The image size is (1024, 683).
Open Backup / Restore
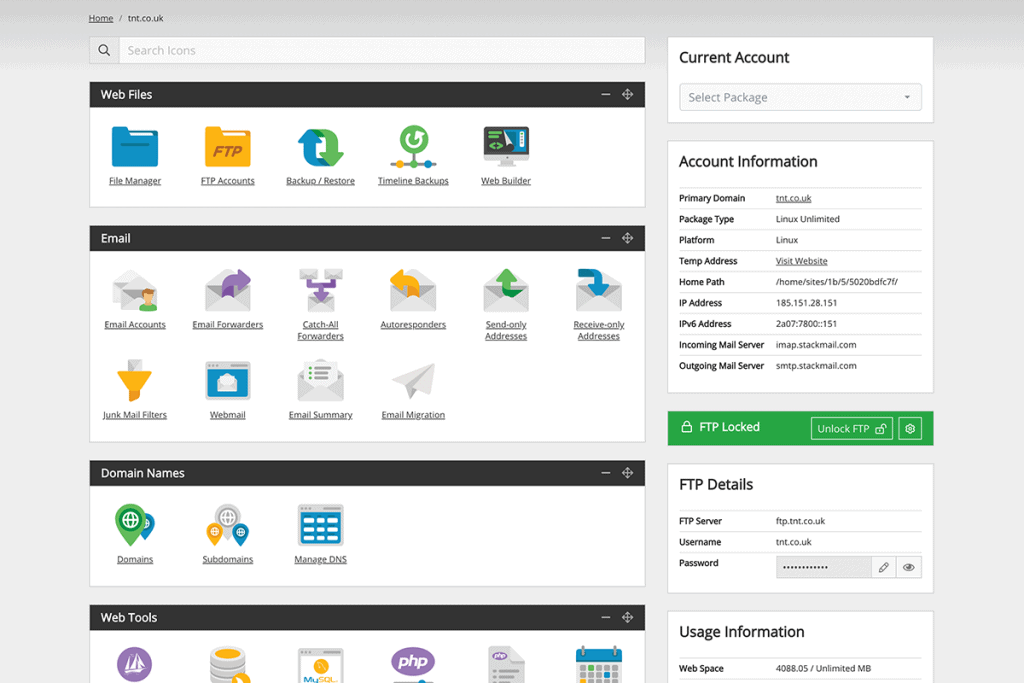click(320, 150)
